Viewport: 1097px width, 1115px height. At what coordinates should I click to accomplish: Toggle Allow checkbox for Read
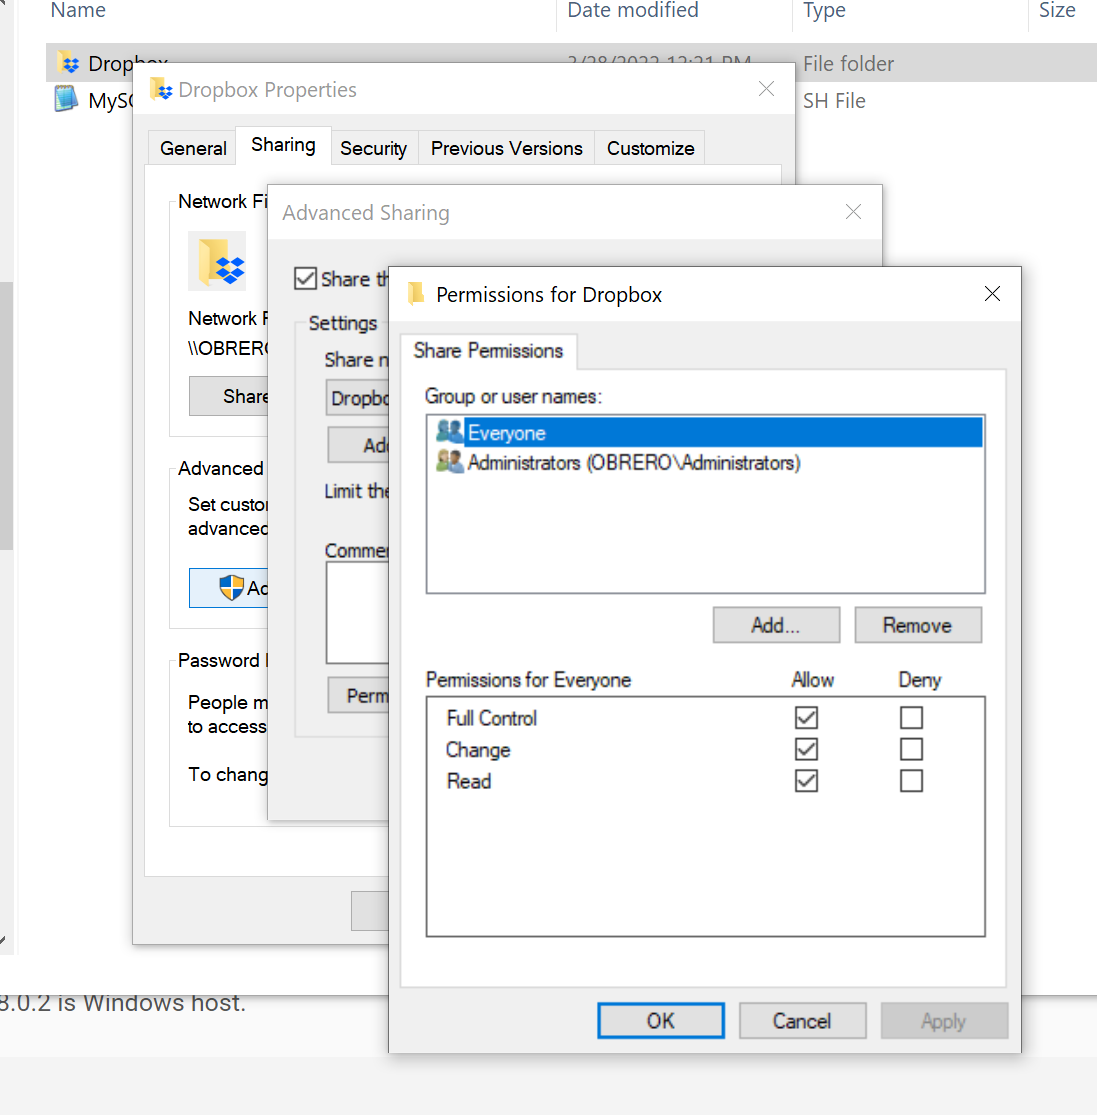(806, 781)
